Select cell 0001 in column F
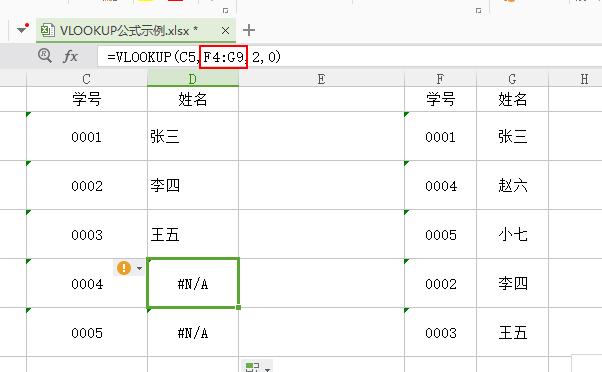This screenshot has height=372, width=602. 440,136
